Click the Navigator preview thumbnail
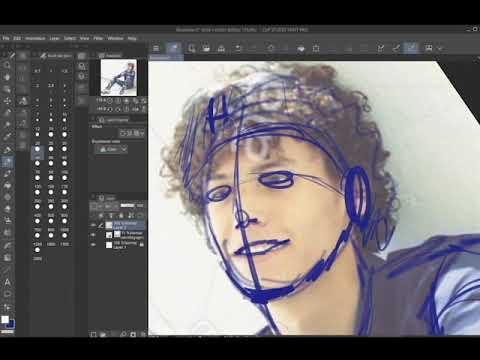The height and width of the screenshot is (360, 480). 119,77
